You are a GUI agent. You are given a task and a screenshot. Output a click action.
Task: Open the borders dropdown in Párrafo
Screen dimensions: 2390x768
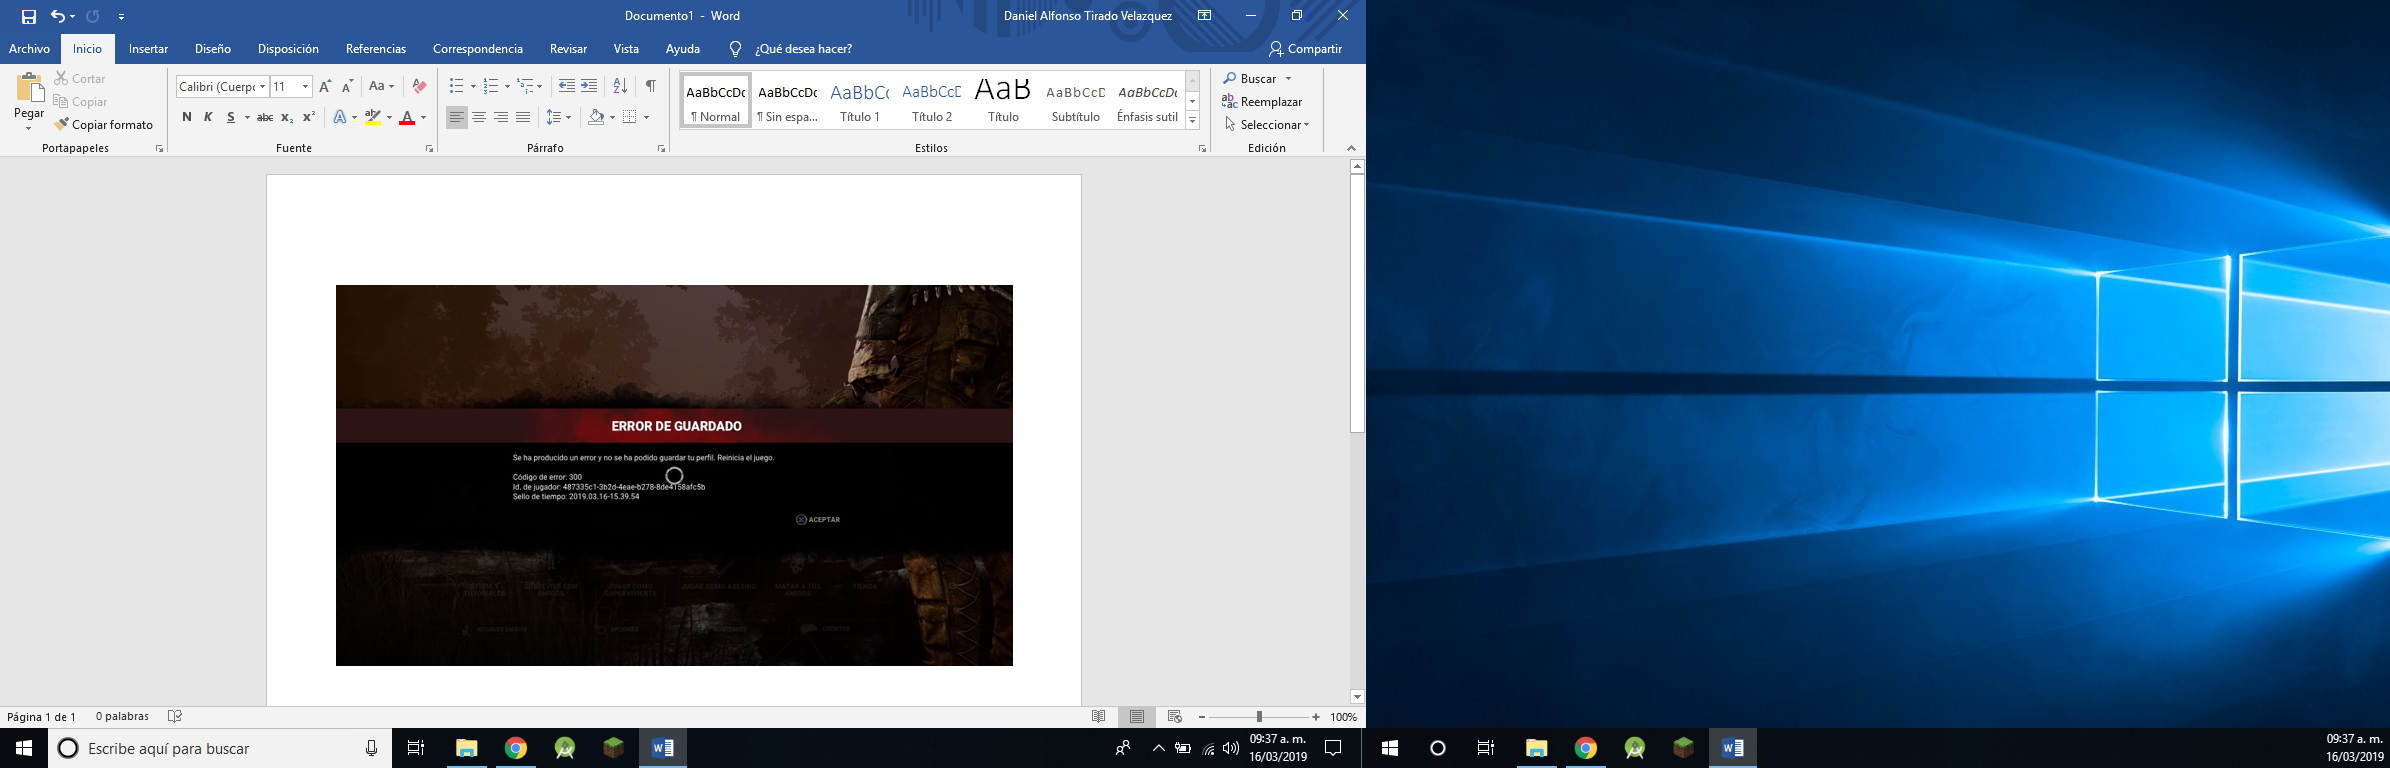[646, 117]
